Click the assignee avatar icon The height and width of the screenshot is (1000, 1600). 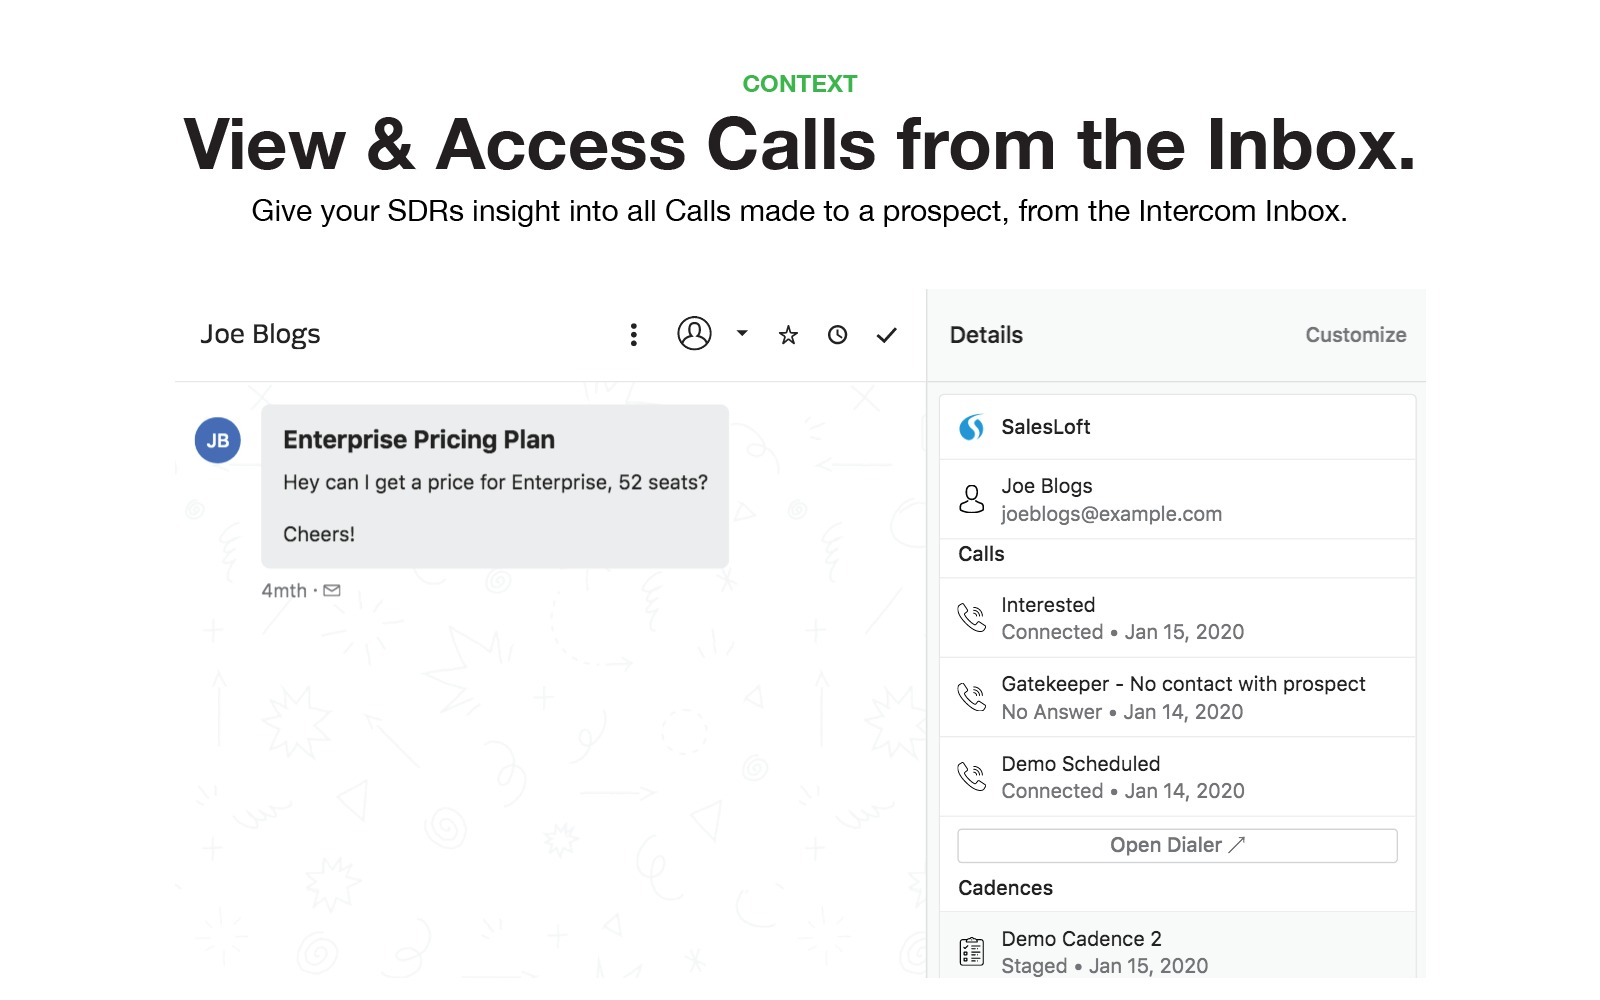pyautogui.click(x=694, y=334)
